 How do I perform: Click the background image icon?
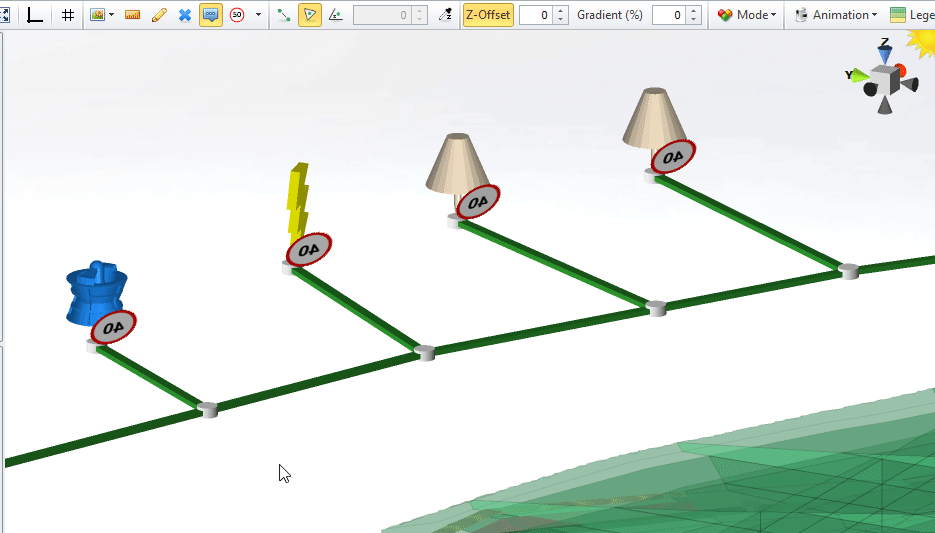click(x=97, y=15)
